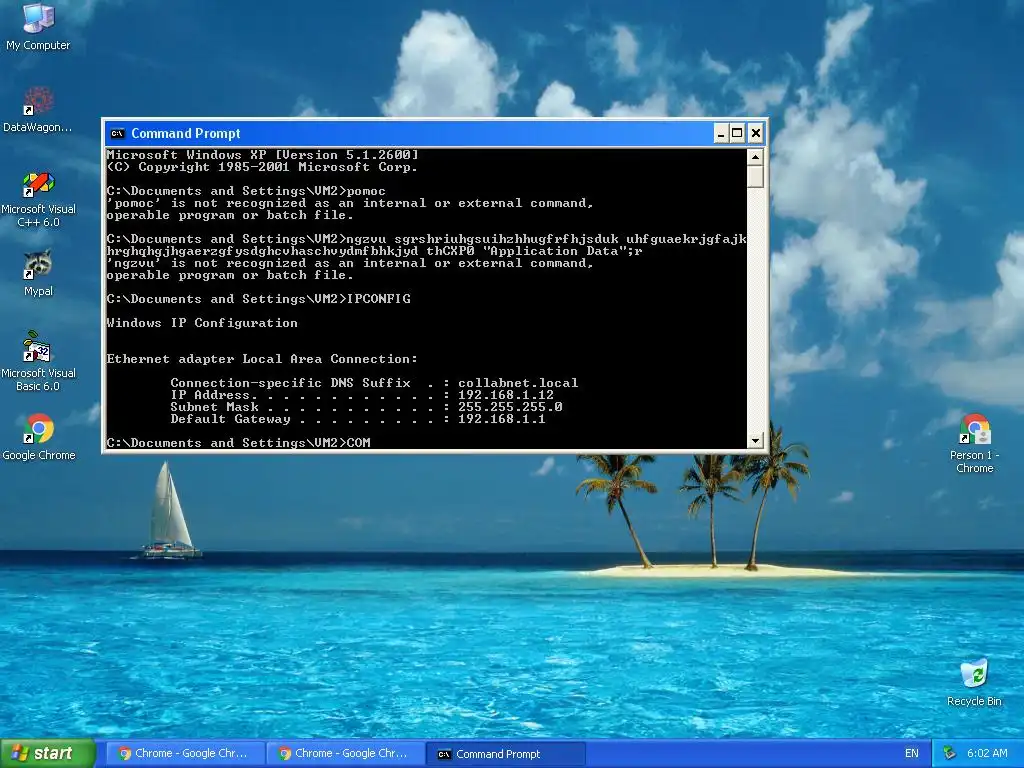Screen dimensions: 1024x768
Task: Click the 'Microsoft Windows XP [Version 5.1.2600]' line
Action: click(x=263, y=155)
